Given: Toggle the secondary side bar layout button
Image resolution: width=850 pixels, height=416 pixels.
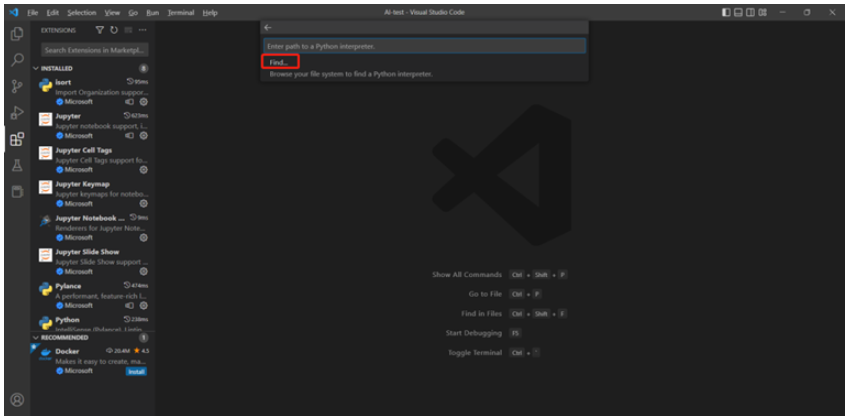Looking at the screenshot, I should pos(750,12).
